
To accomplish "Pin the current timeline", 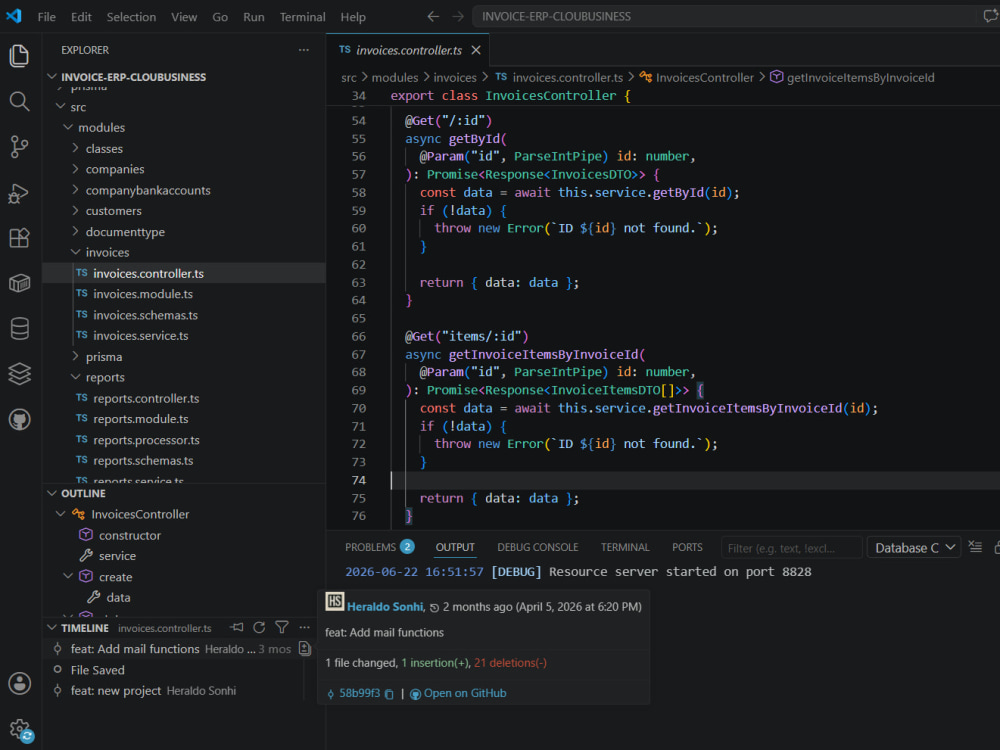I will click(237, 628).
